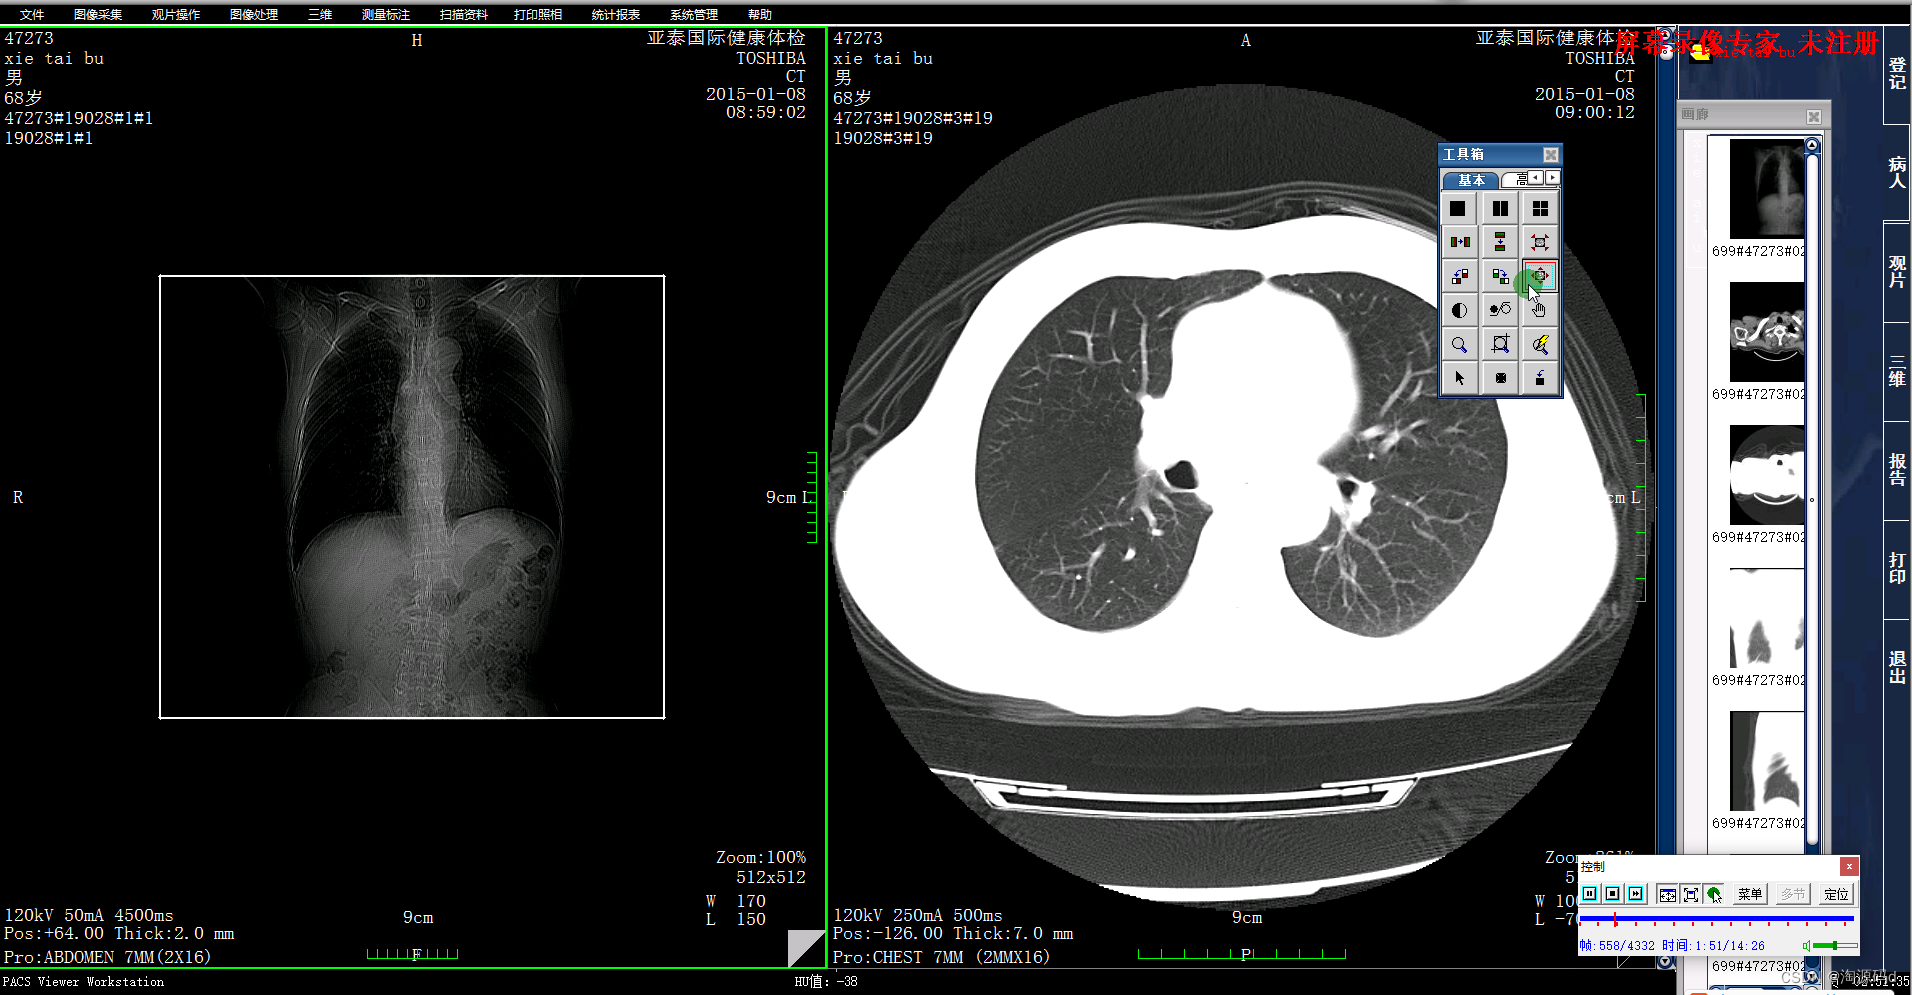Open the 报告 sidebar section

pyautogui.click(x=1897, y=469)
